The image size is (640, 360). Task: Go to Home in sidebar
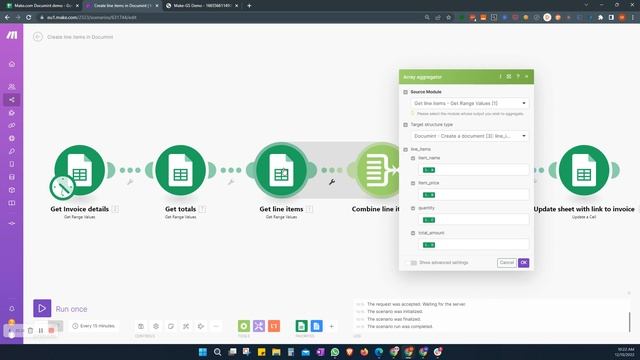12,64
